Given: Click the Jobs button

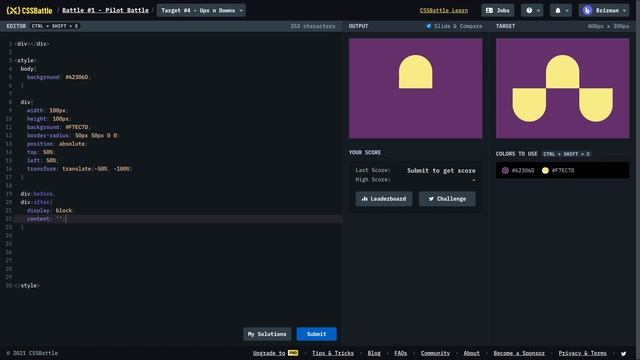Looking at the screenshot, I should point(498,10).
